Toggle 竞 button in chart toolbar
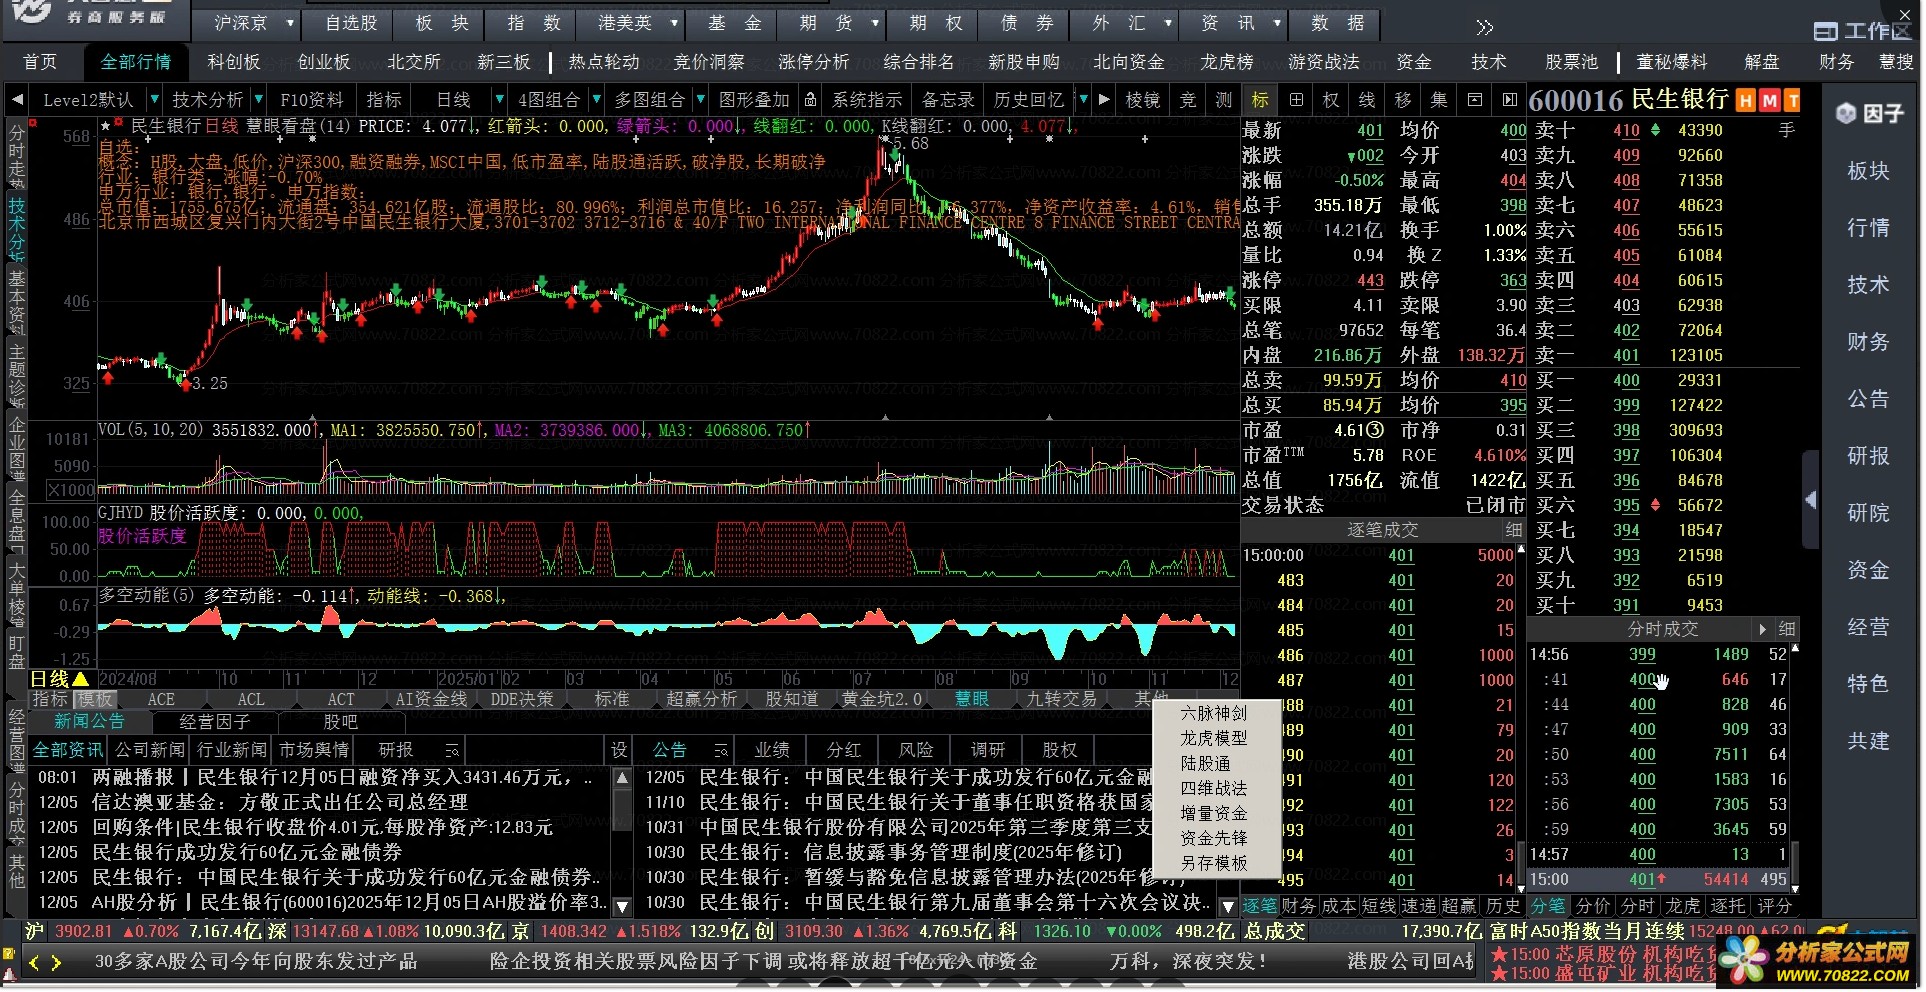The width and height of the screenshot is (1926, 992). point(1188,100)
